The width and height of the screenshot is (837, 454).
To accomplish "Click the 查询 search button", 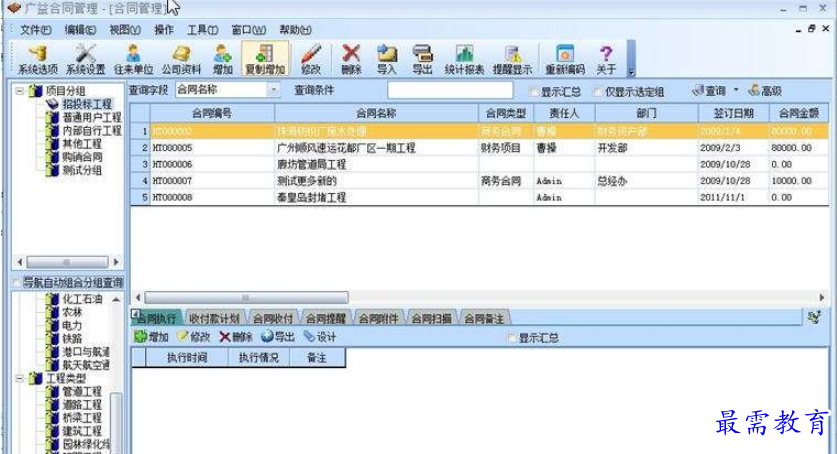I will [x=709, y=91].
